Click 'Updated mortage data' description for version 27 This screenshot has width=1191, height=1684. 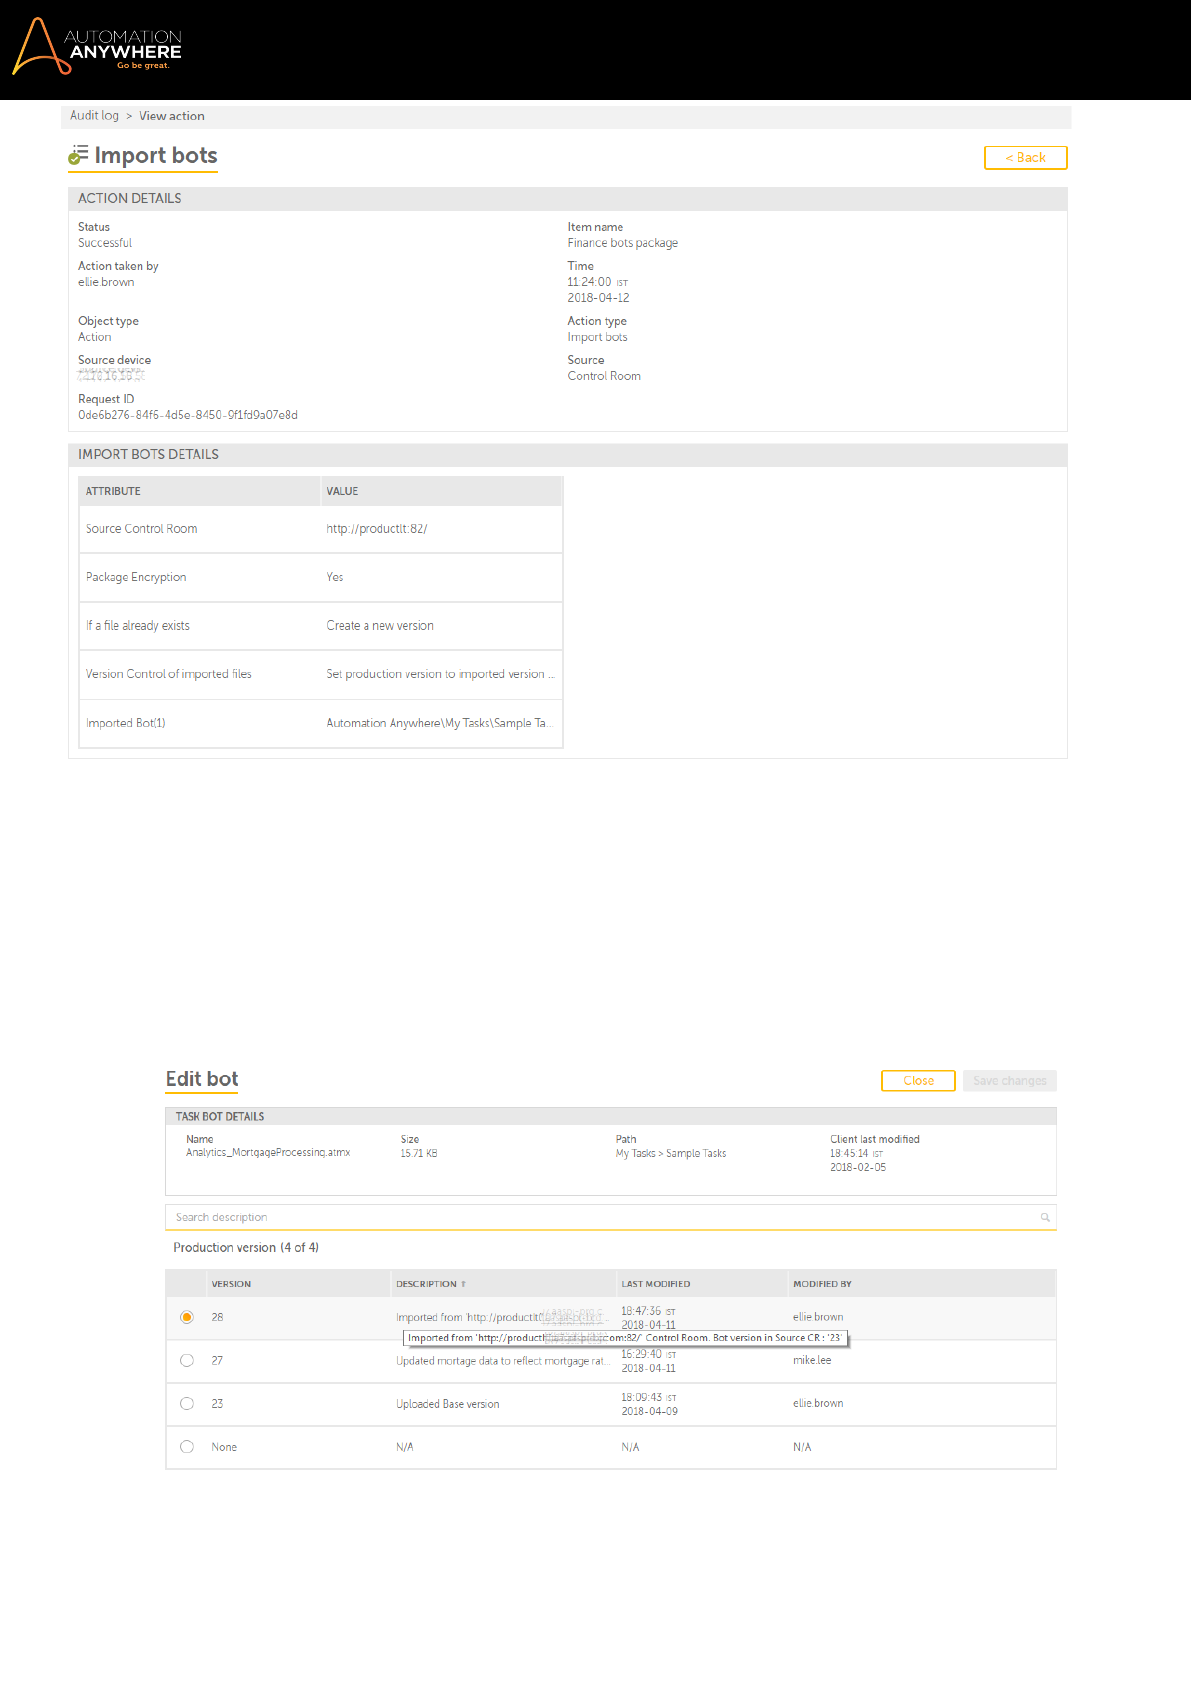501,1361
